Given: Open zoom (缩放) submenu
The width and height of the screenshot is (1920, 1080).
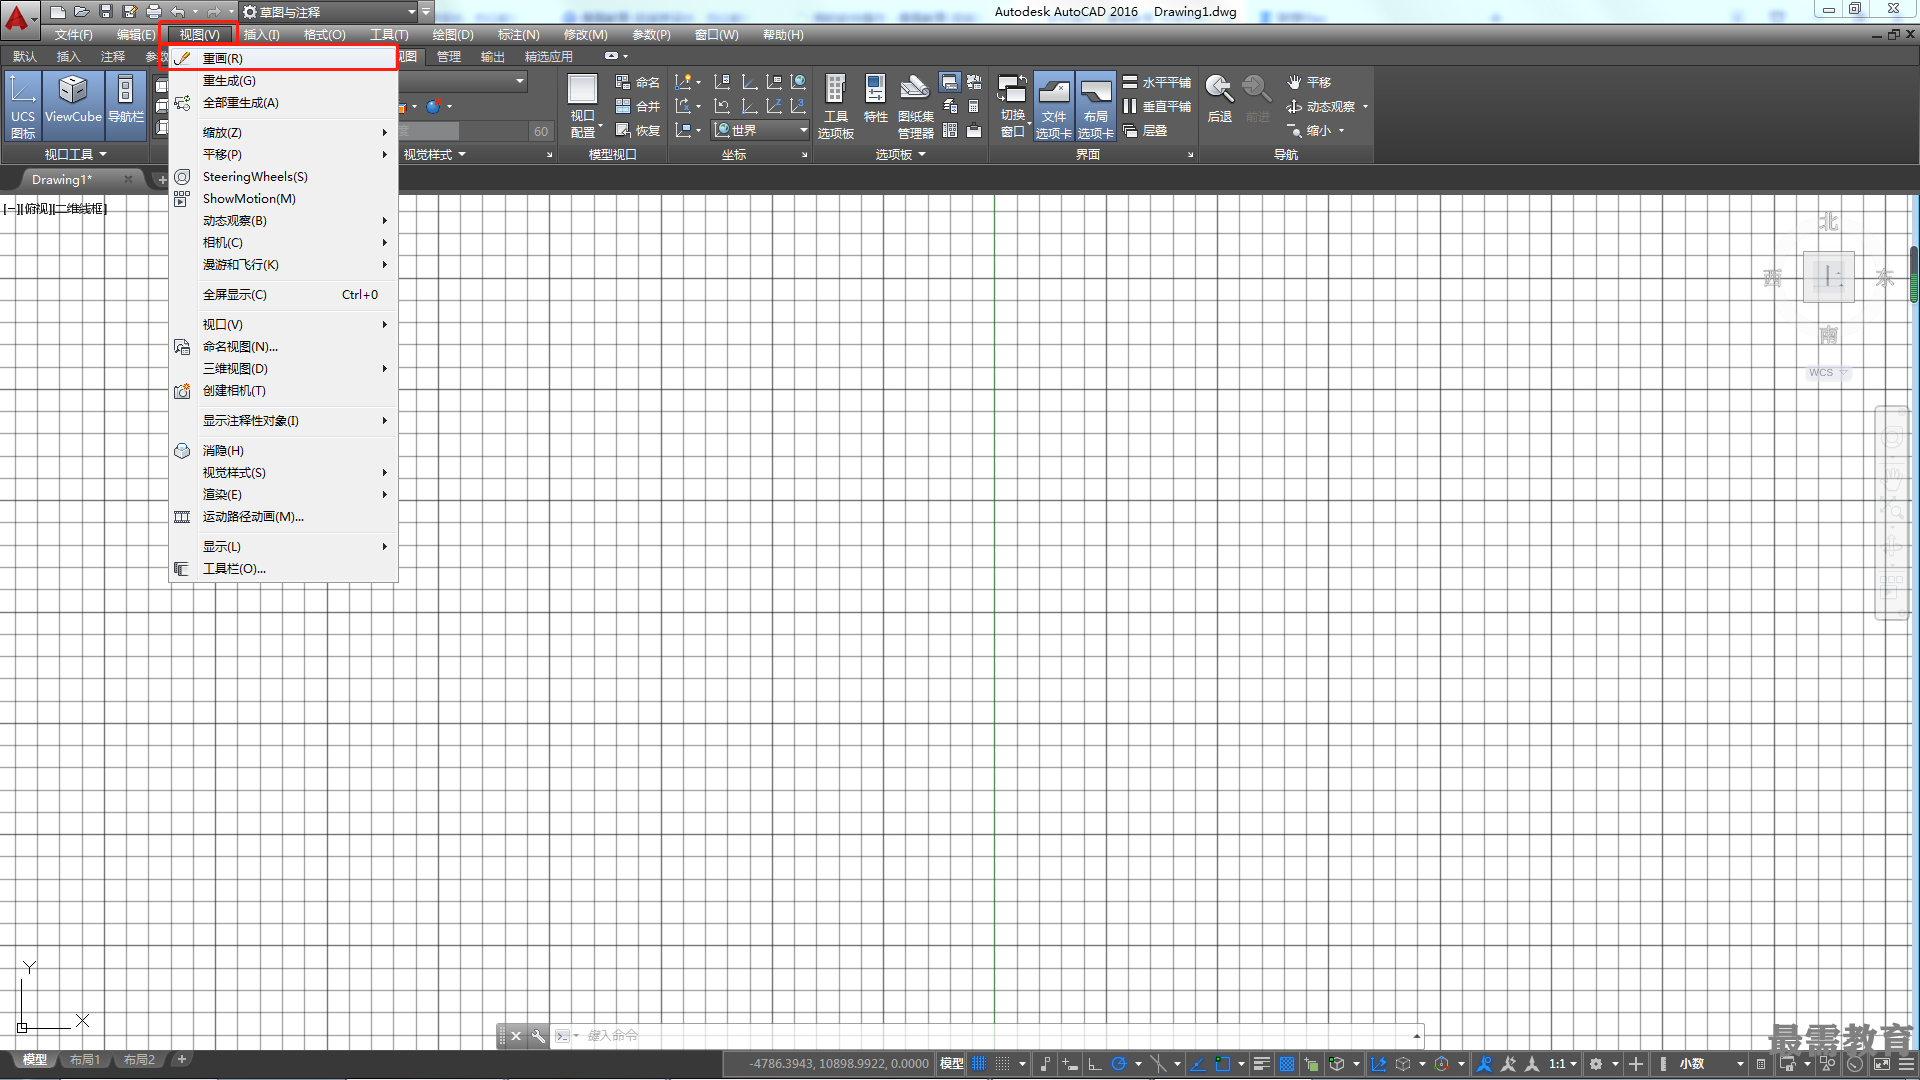Looking at the screenshot, I should (x=283, y=132).
